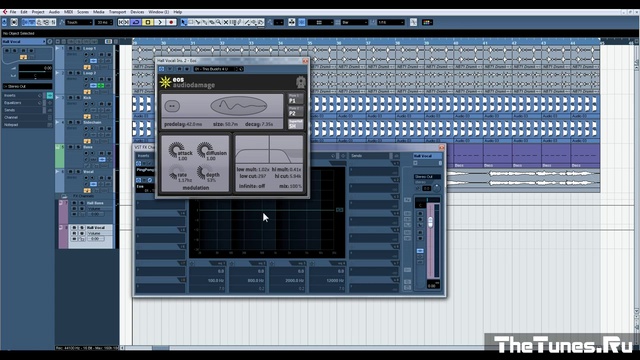
Task: Click the Eos attack knob
Action: (176, 149)
